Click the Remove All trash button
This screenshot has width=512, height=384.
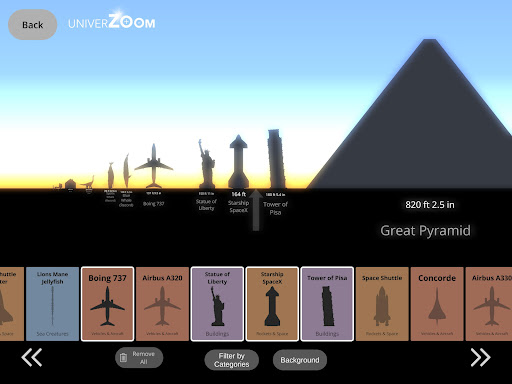coord(139,358)
